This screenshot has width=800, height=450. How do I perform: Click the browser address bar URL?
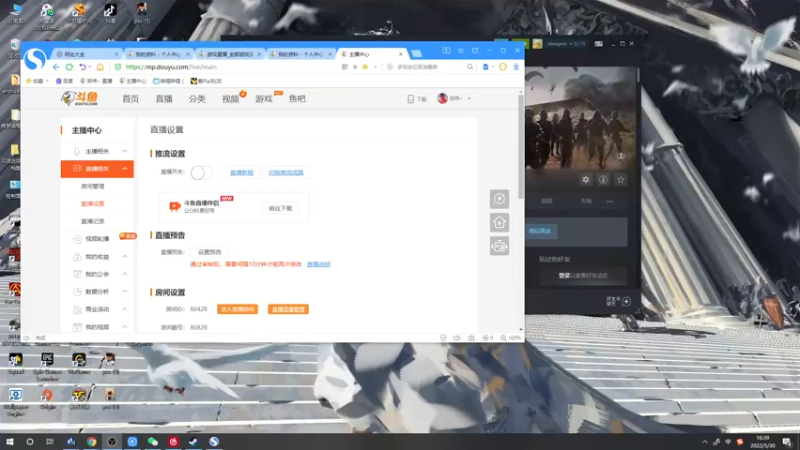pos(171,67)
